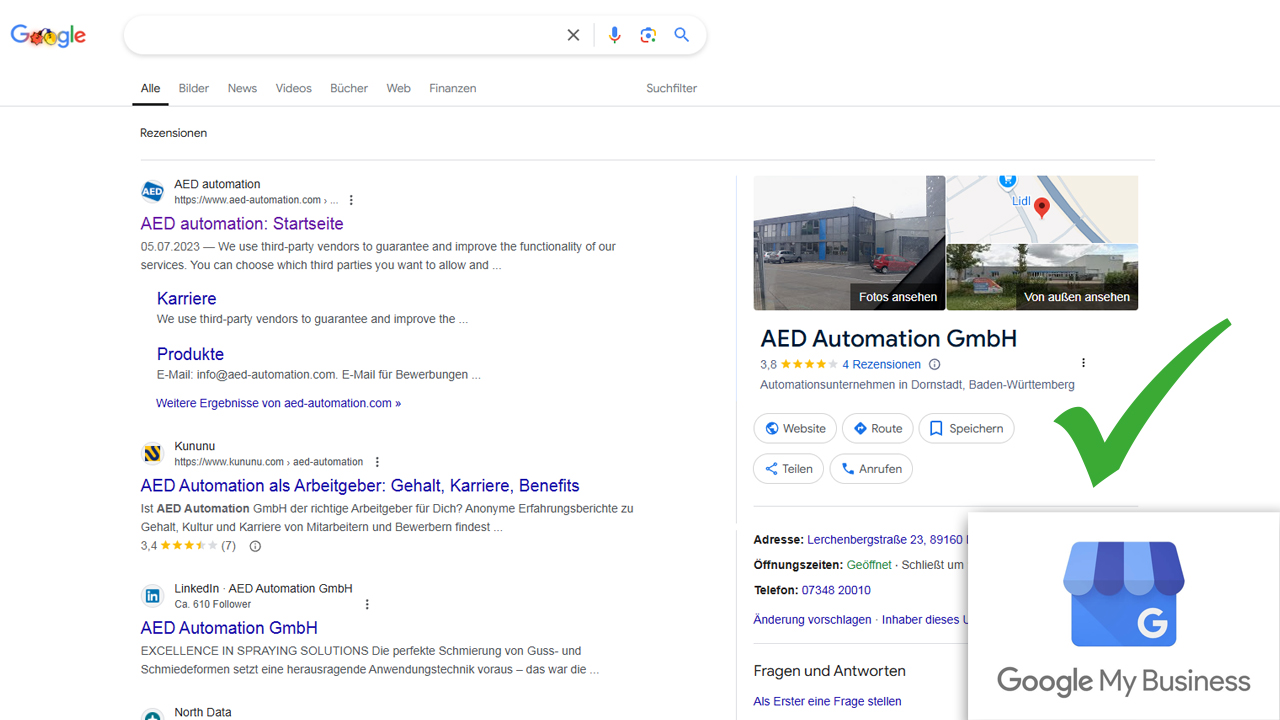Click the Website button
1280x720 pixels.
pyautogui.click(x=795, y=428)
